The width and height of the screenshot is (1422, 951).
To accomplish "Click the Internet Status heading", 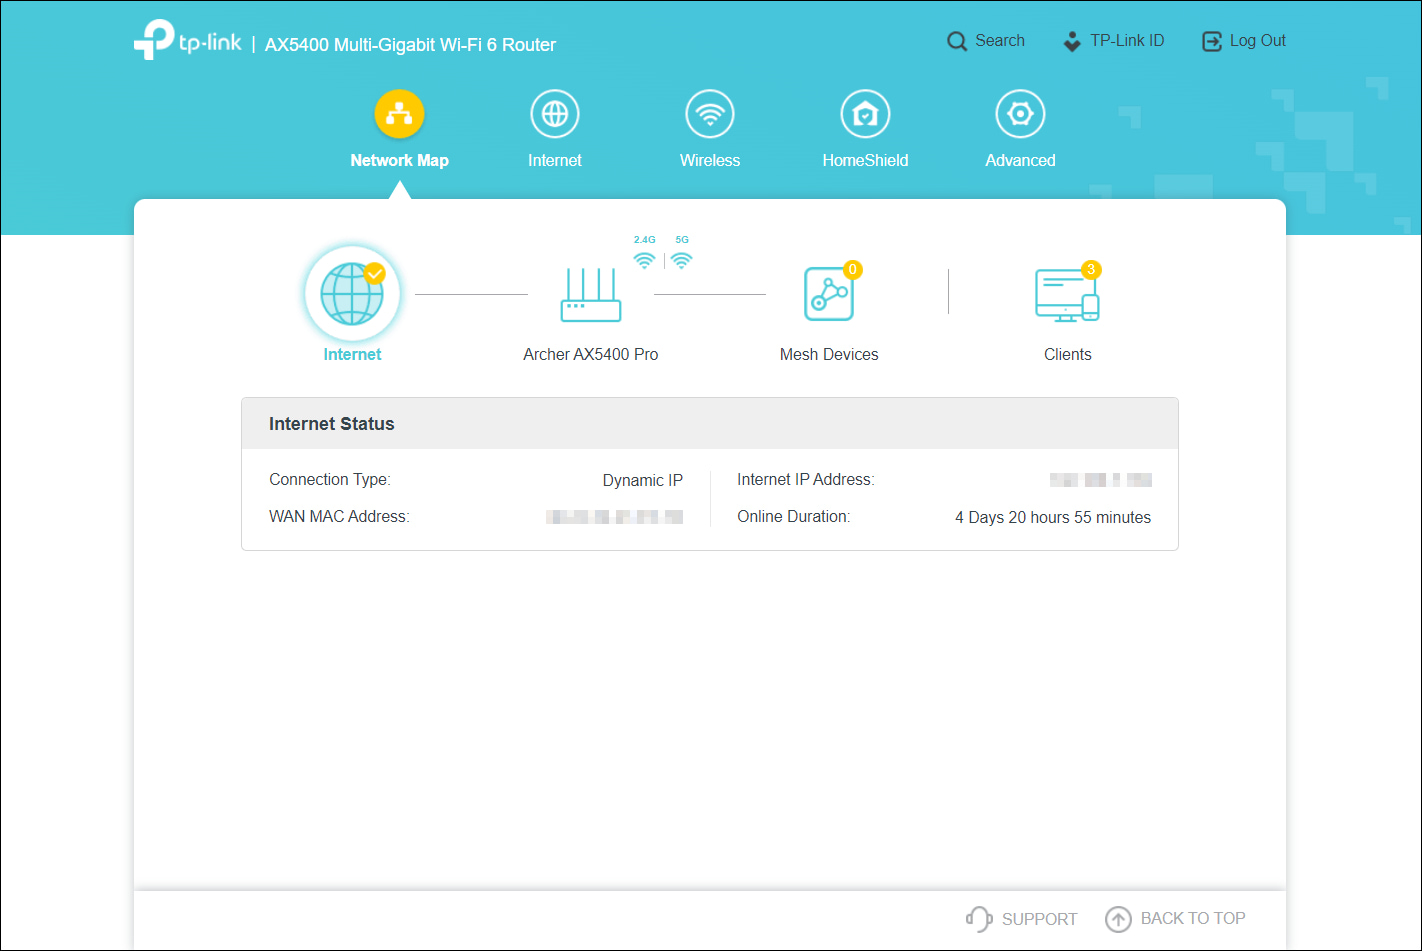I will click(331, 424).
